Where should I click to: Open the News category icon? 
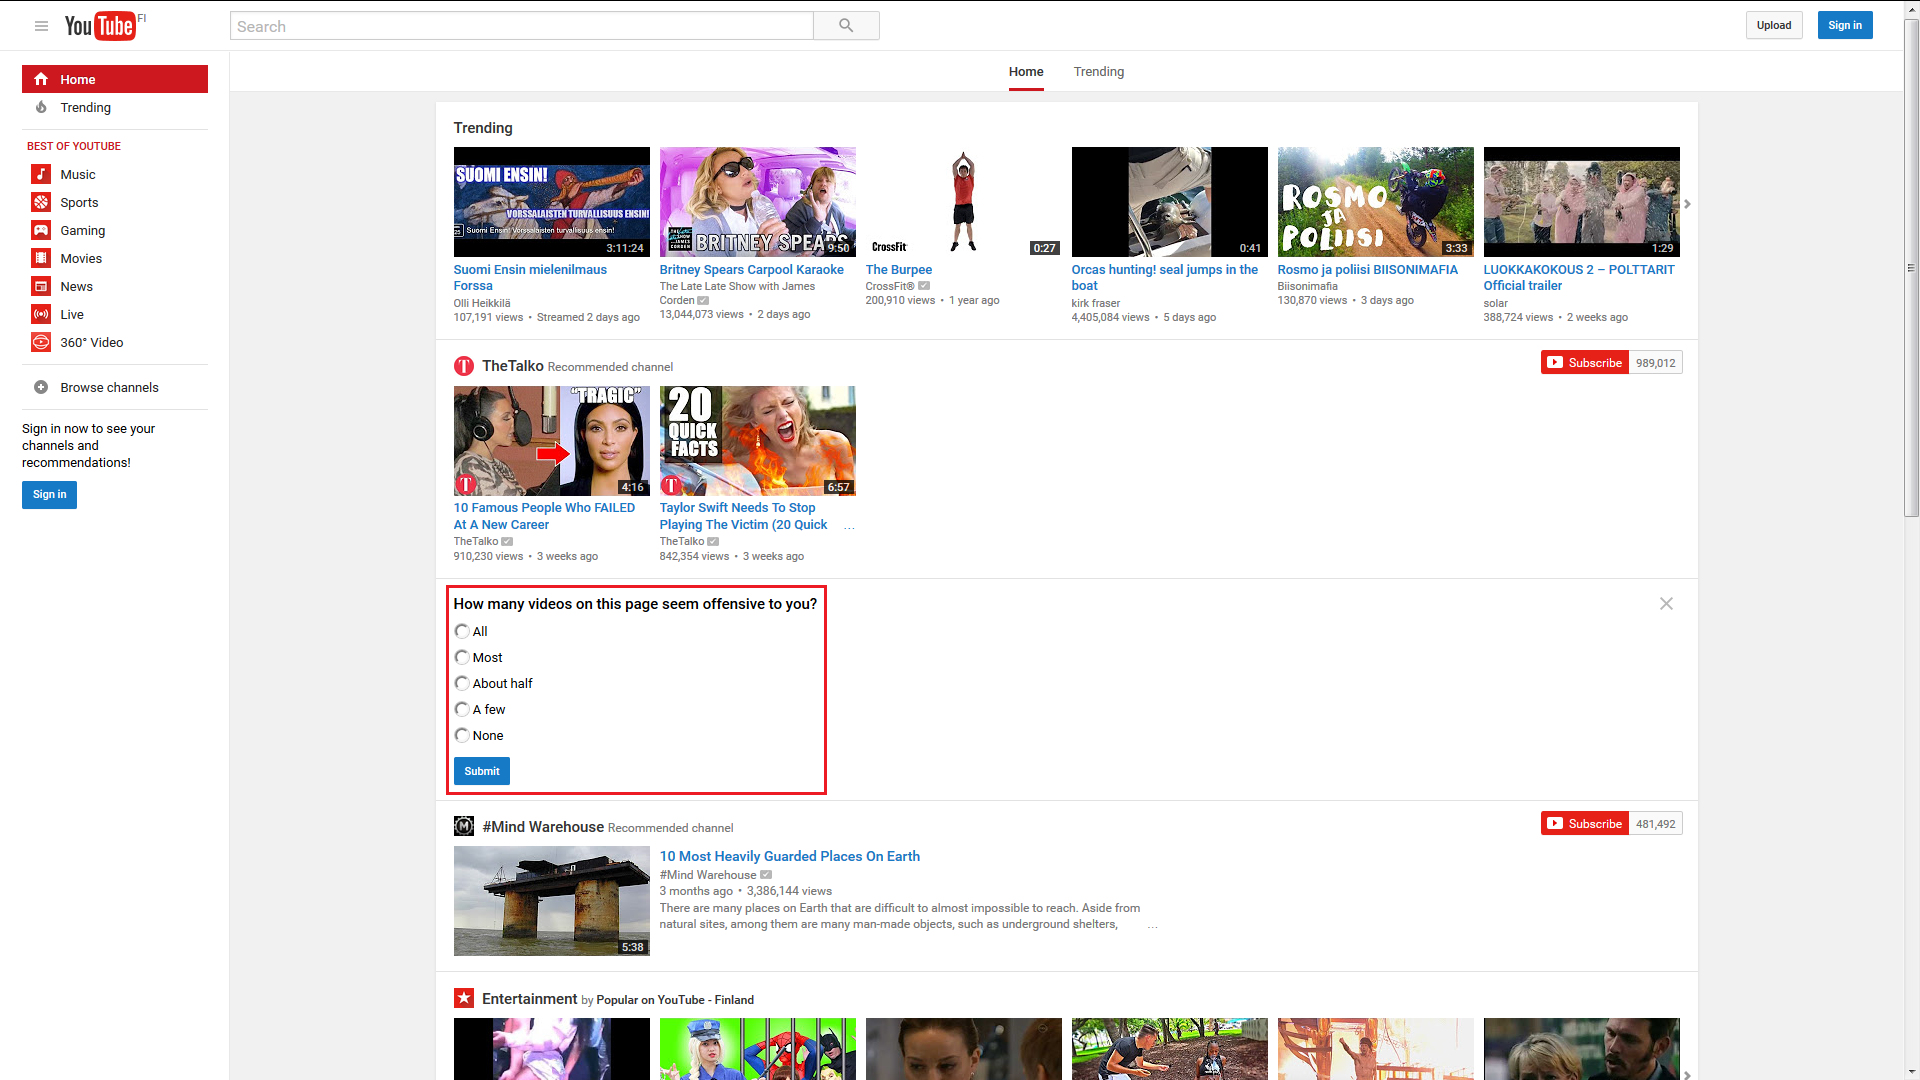(41, 286)
